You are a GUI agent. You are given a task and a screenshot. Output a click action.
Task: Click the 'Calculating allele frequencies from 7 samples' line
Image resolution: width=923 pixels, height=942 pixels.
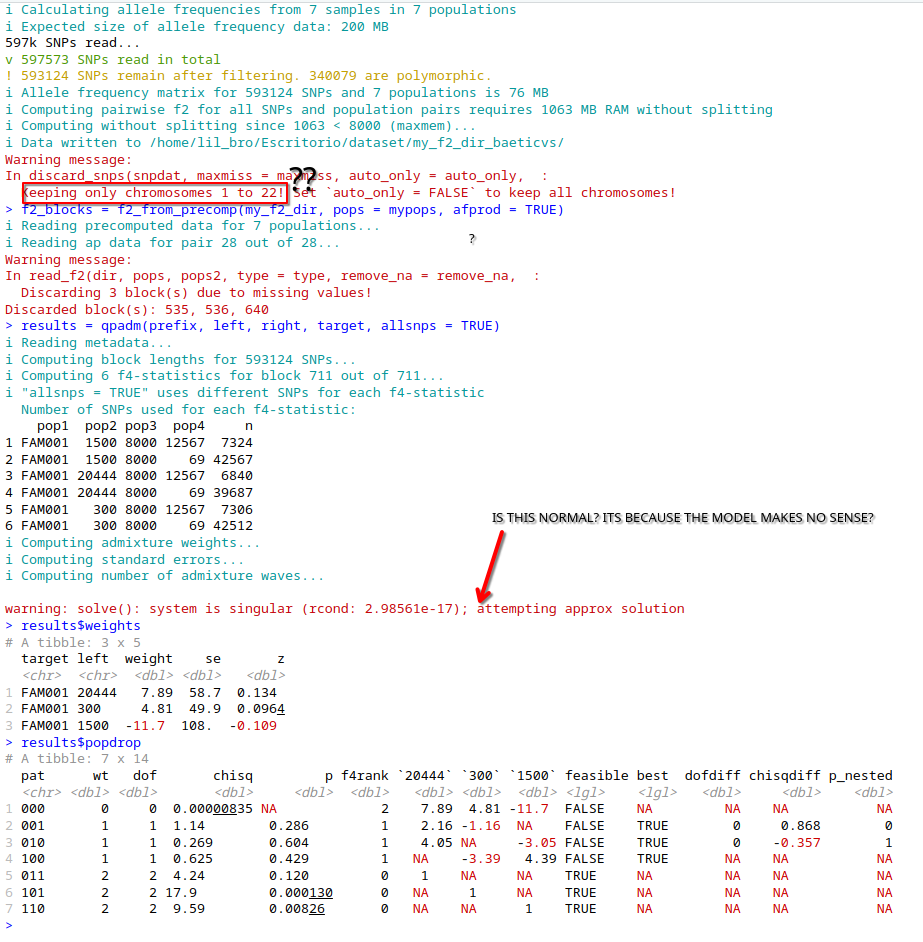261,10
